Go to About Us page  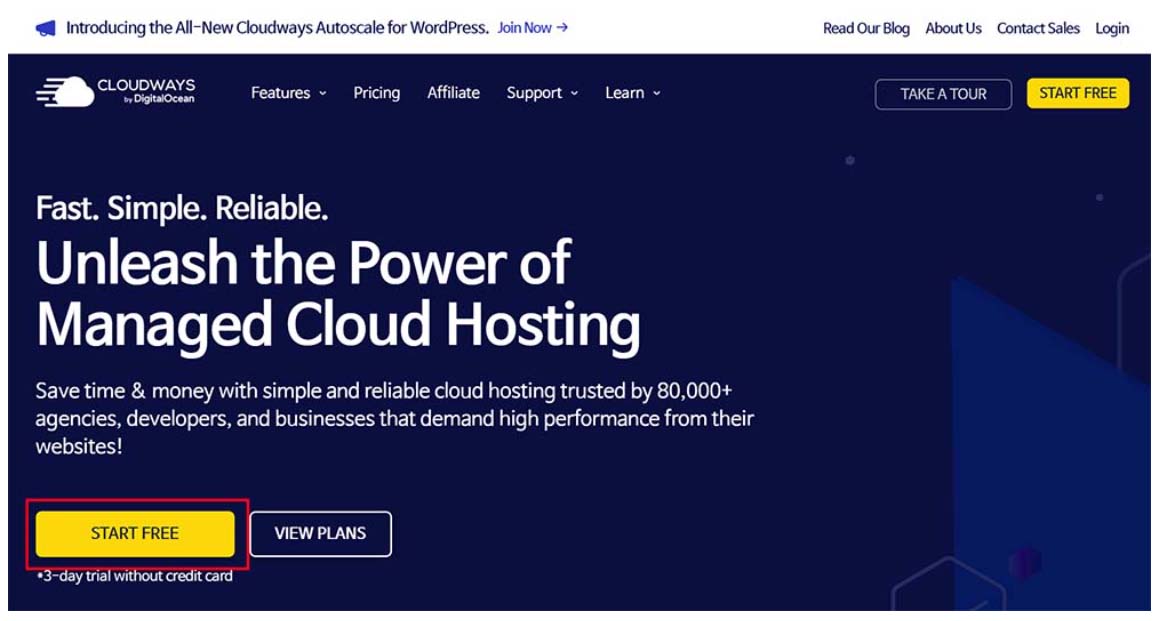coord(953,29)
